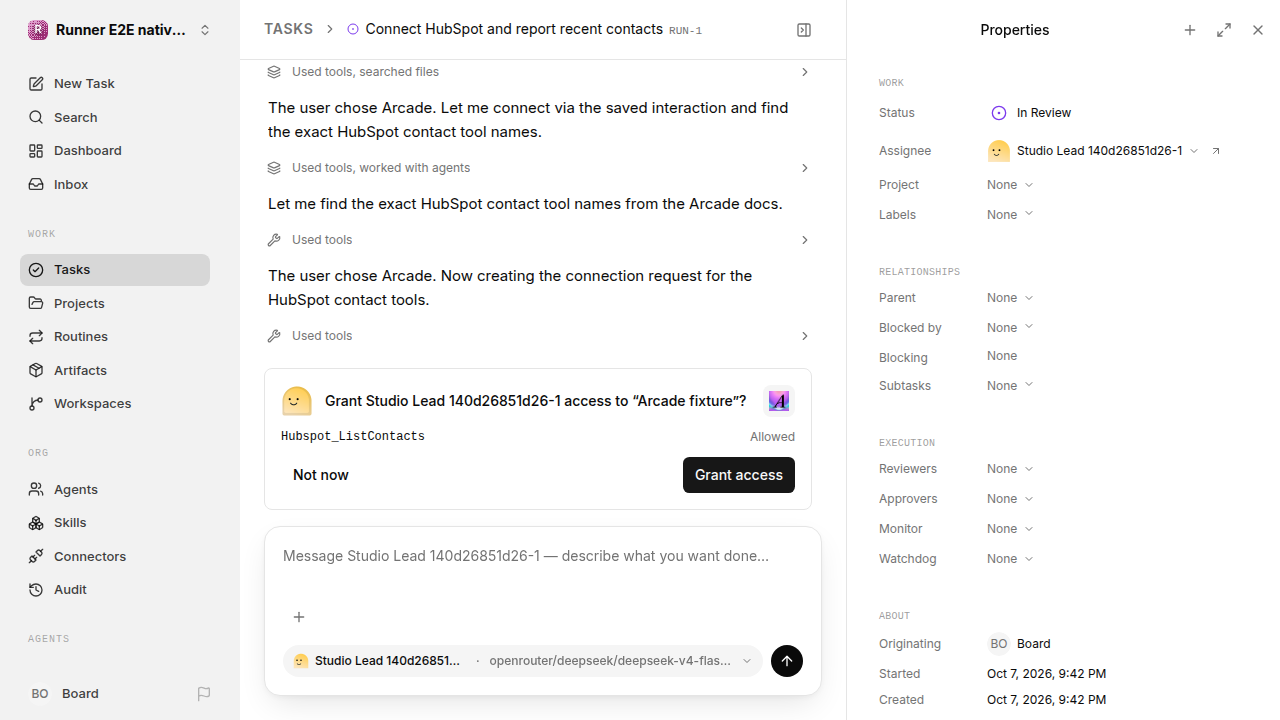Open Agents page
Image resolution: width=1280 pixels, height=720 pixels.
click(115, 490)
